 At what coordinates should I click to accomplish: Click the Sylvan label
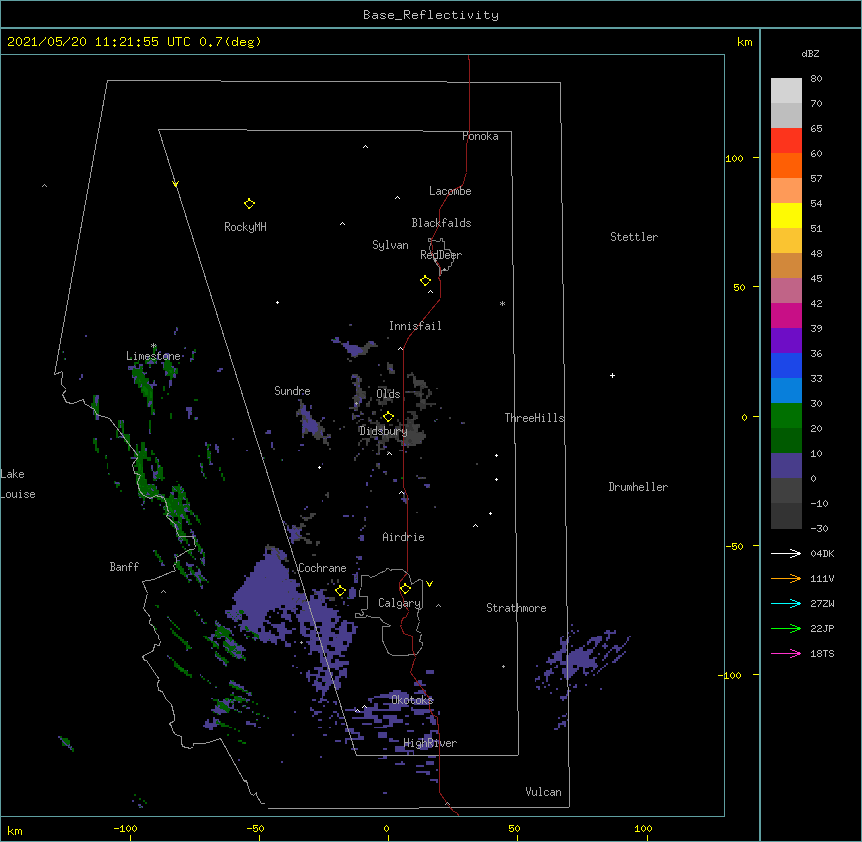390,245
